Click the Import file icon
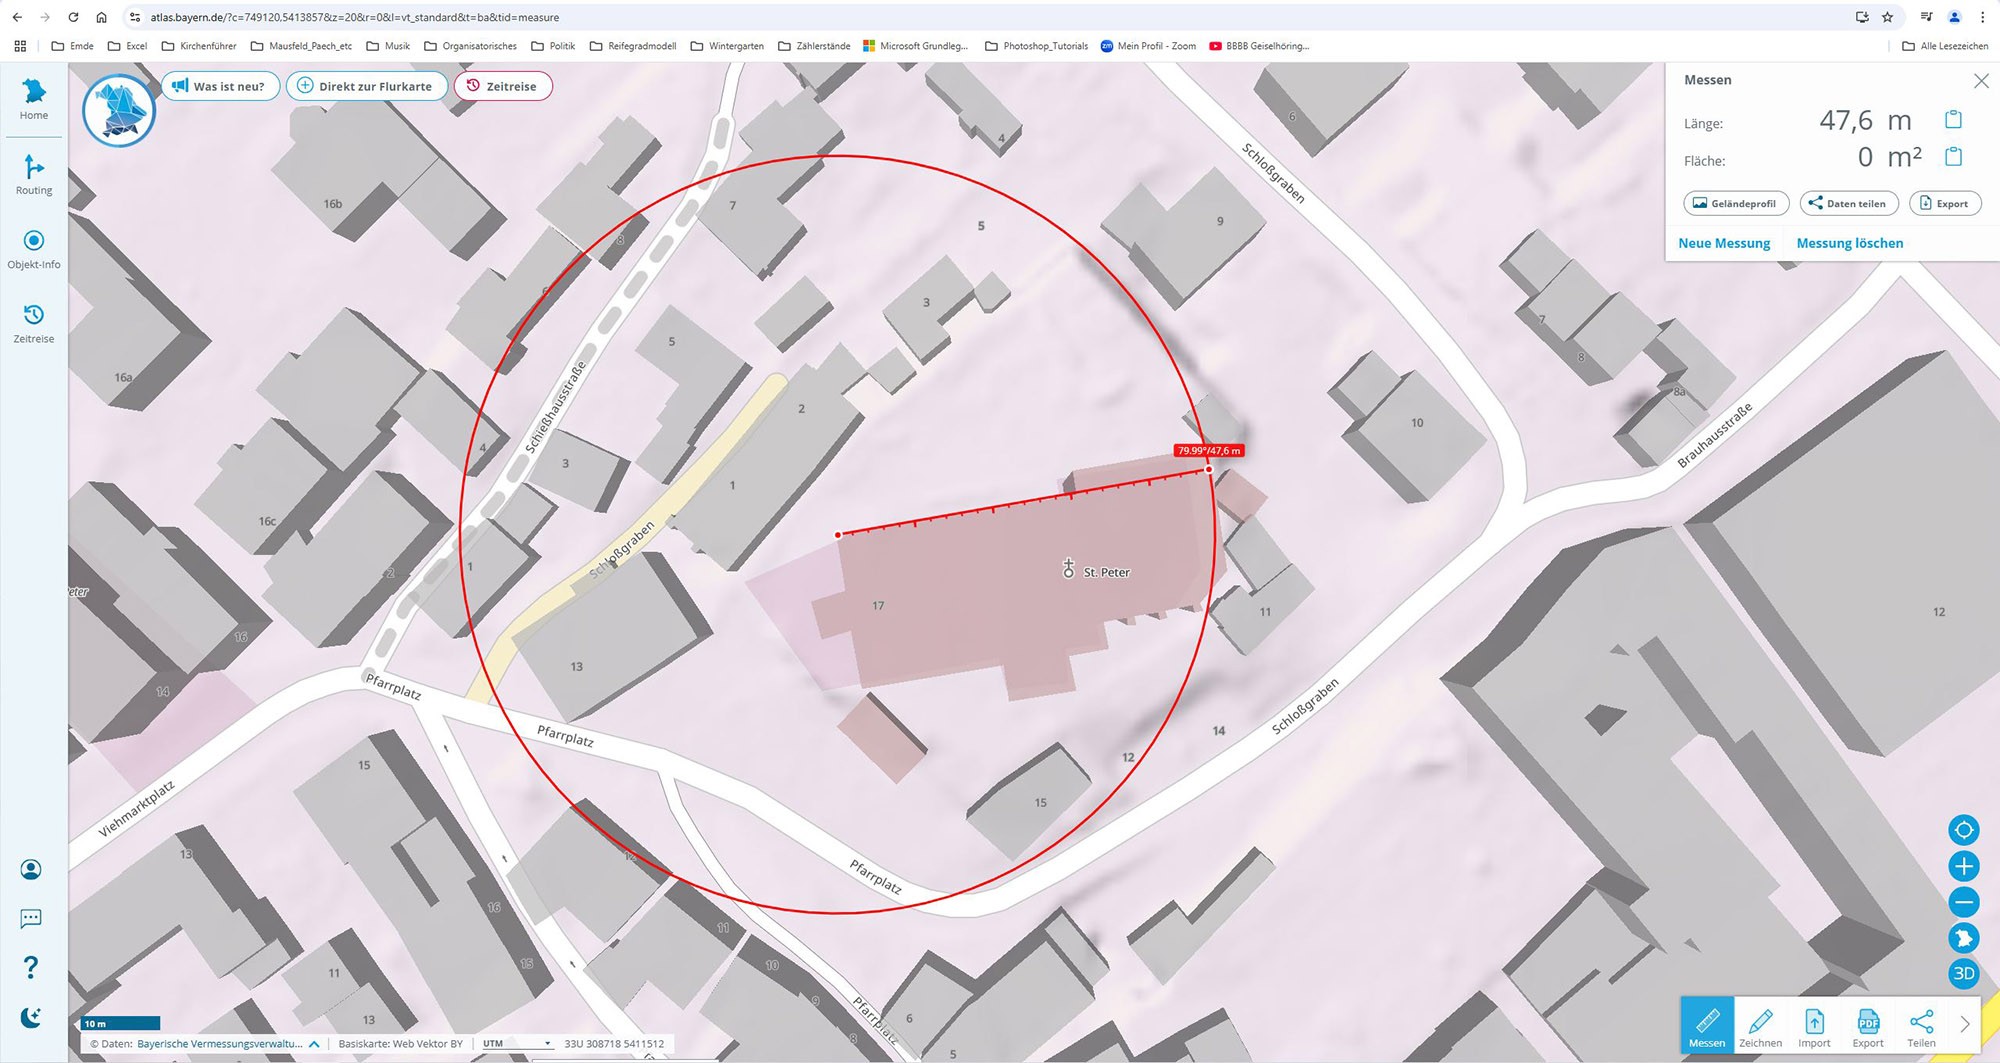The width and height of the screenshot is (2000, 1063). pos(1814,1027)
